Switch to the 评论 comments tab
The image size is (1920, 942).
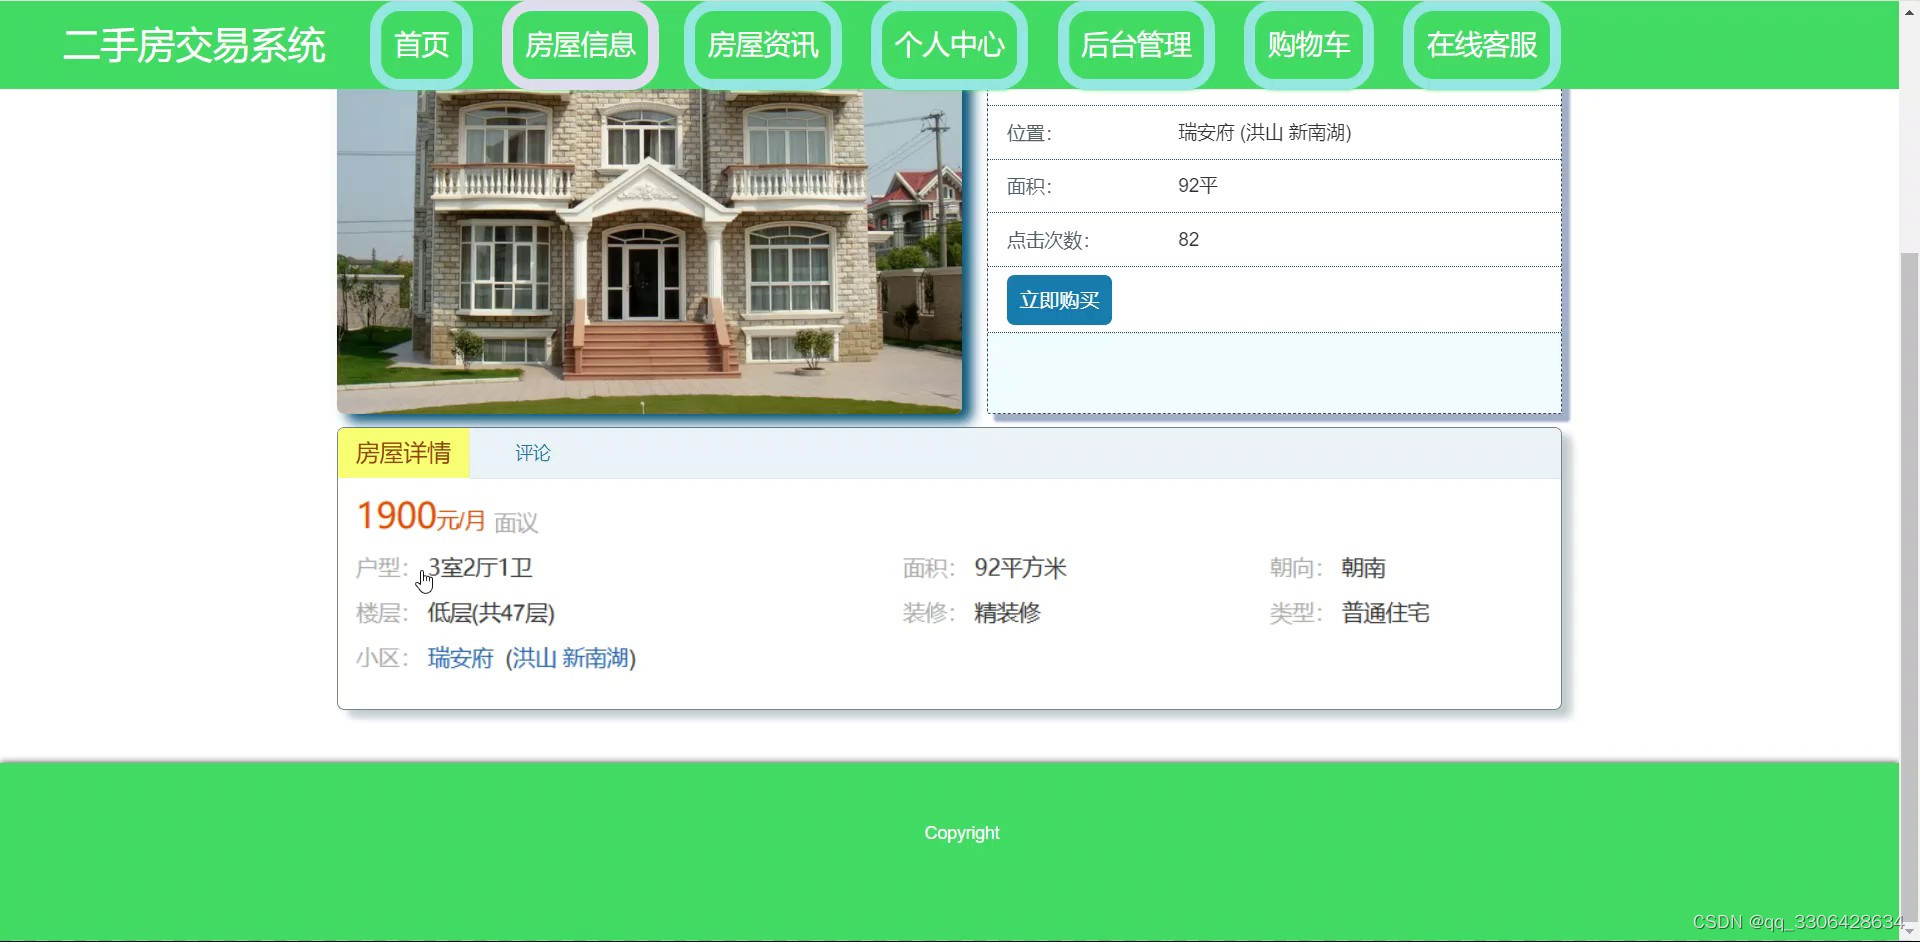(532, 453)
